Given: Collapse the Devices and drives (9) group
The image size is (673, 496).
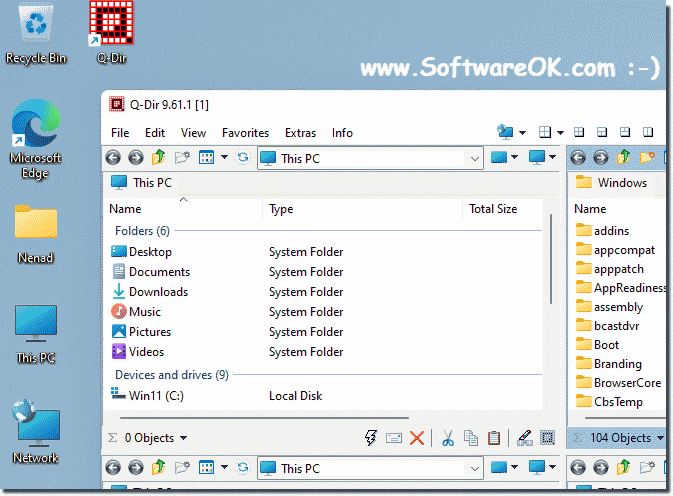Looking at the screenshot, I should click(x=172, y=375).
